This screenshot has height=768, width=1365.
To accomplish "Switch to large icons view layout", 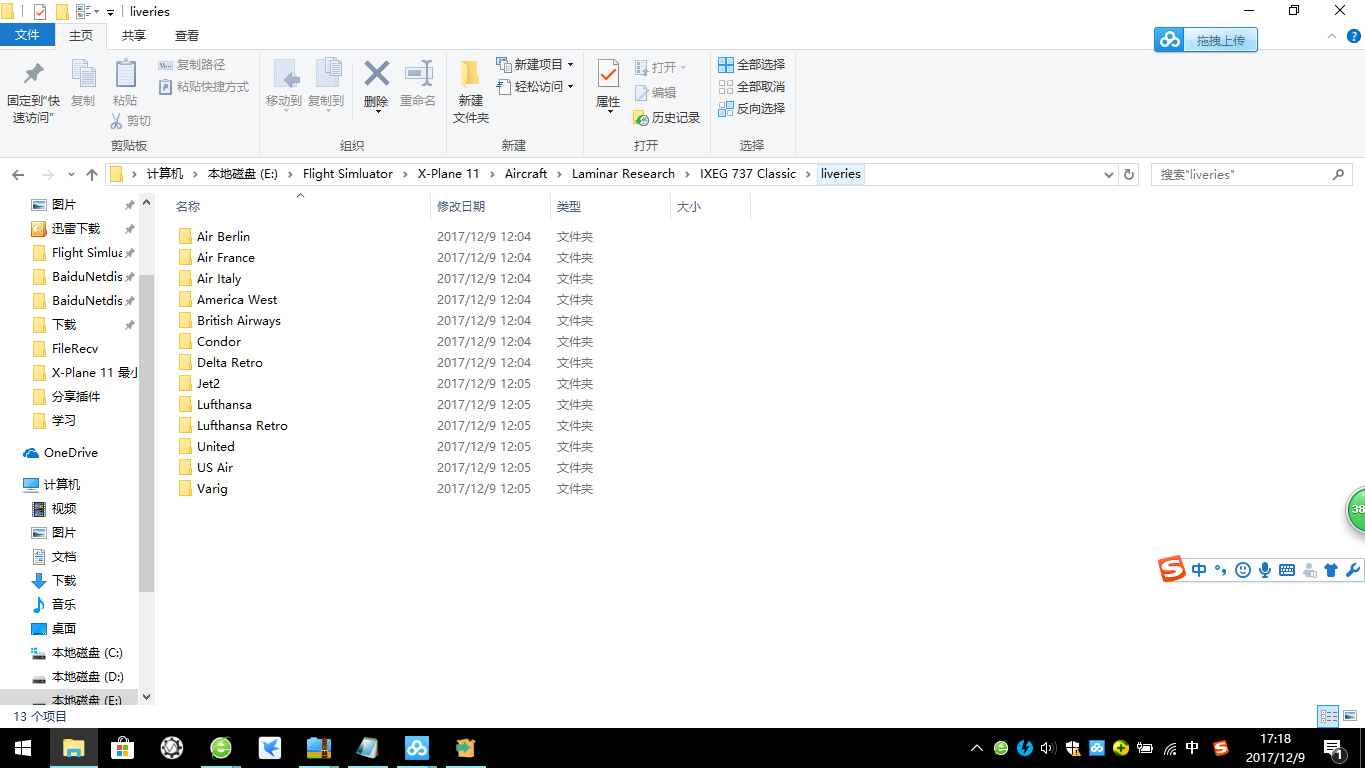I will click(x=1350, y=716).
